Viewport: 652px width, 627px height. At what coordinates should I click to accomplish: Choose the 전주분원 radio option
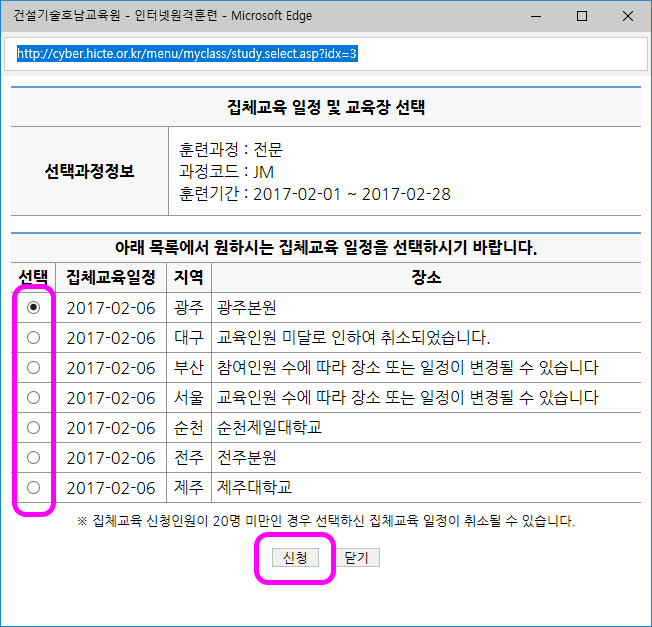coord(33,458)
